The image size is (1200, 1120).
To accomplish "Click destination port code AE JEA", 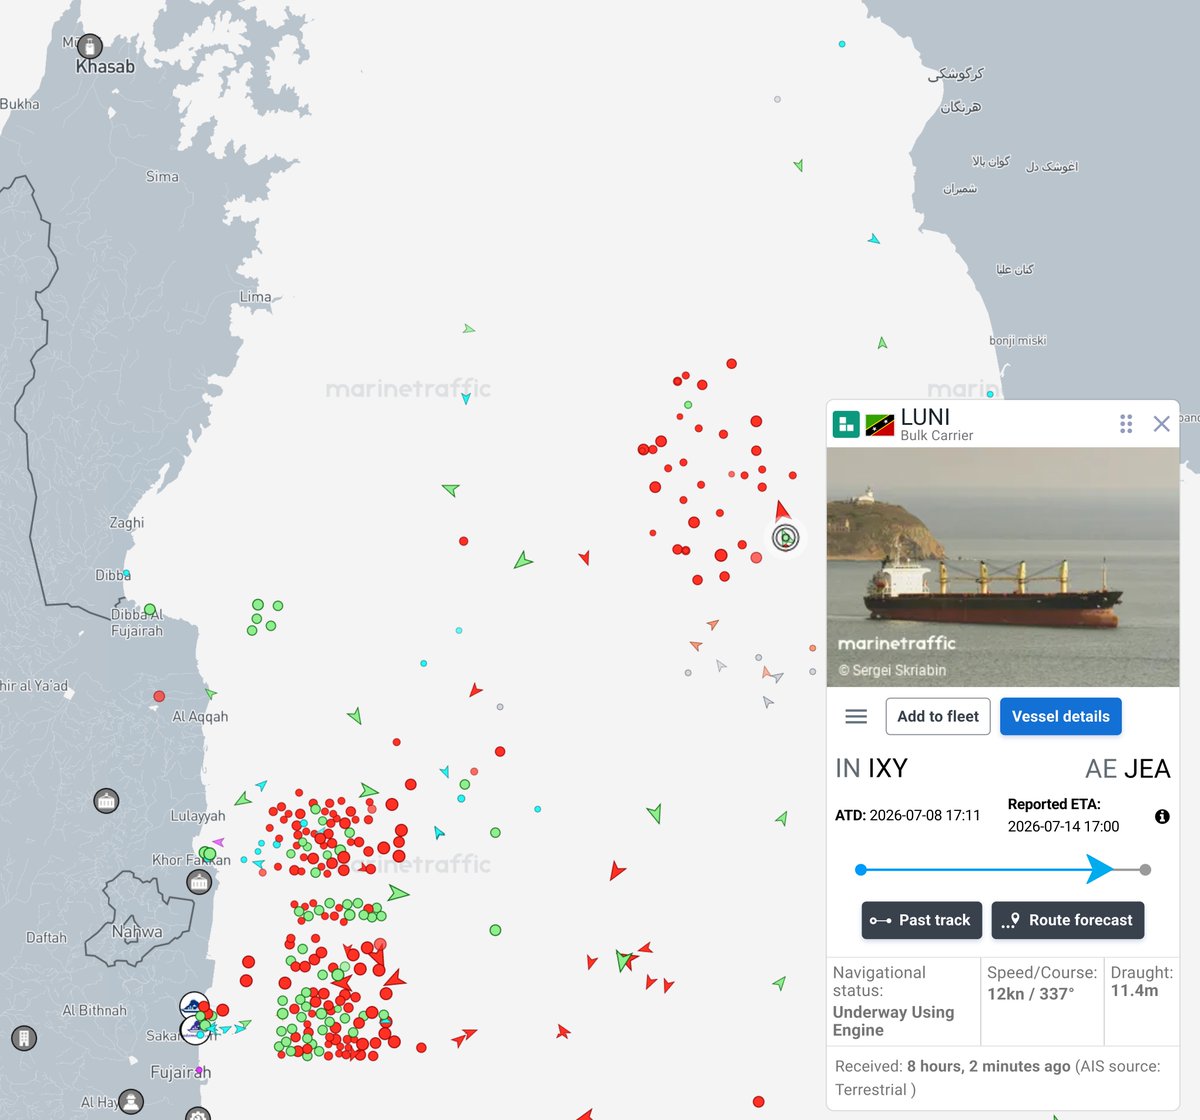I will point(1127,768).
